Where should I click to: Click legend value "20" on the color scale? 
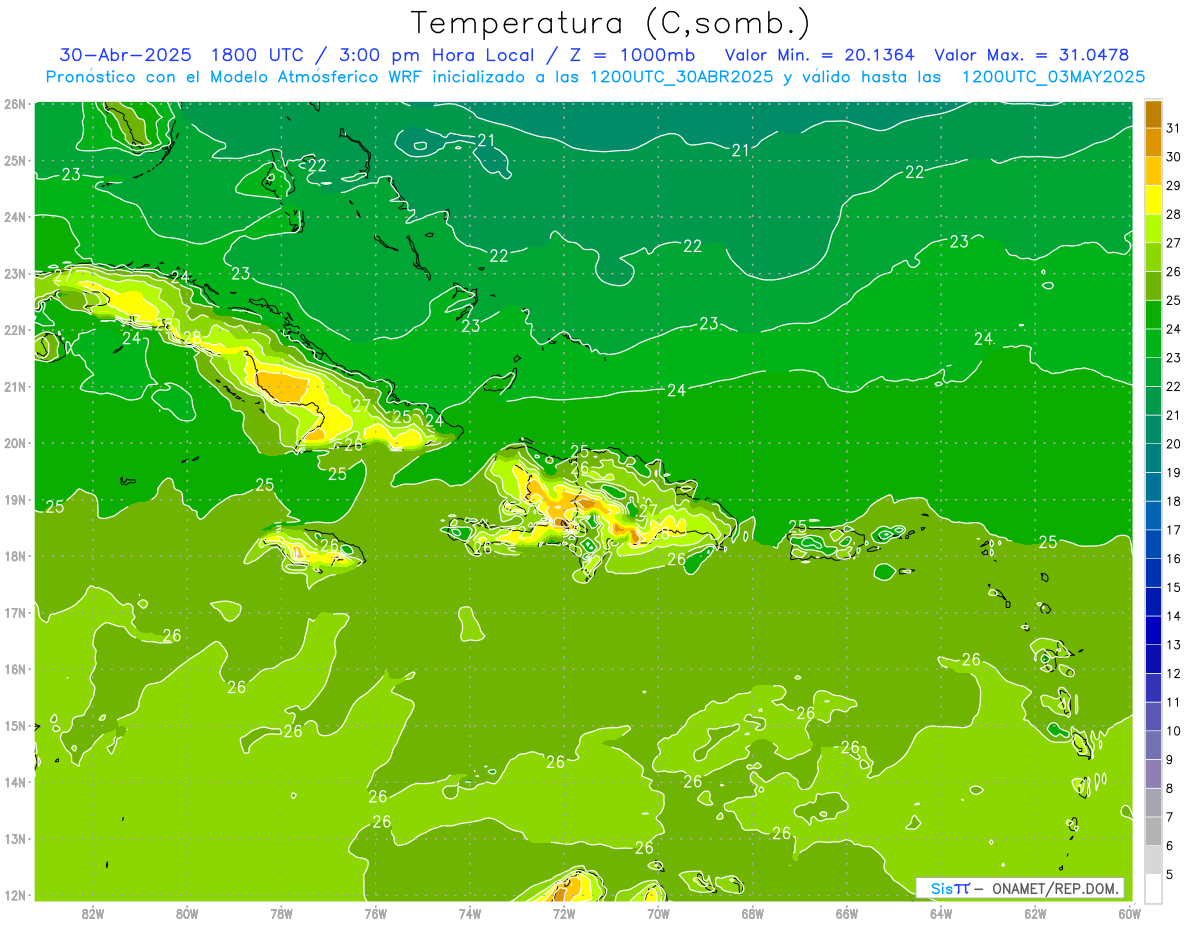pyautogui.click(x=1174, y=444)
